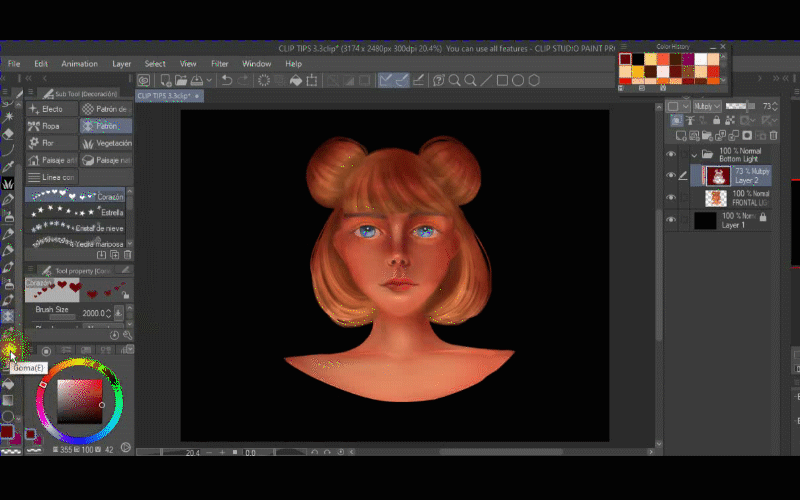The image size is (800, 500).
Task: Select the Eyedropper tool
Action: pos(8,167)
